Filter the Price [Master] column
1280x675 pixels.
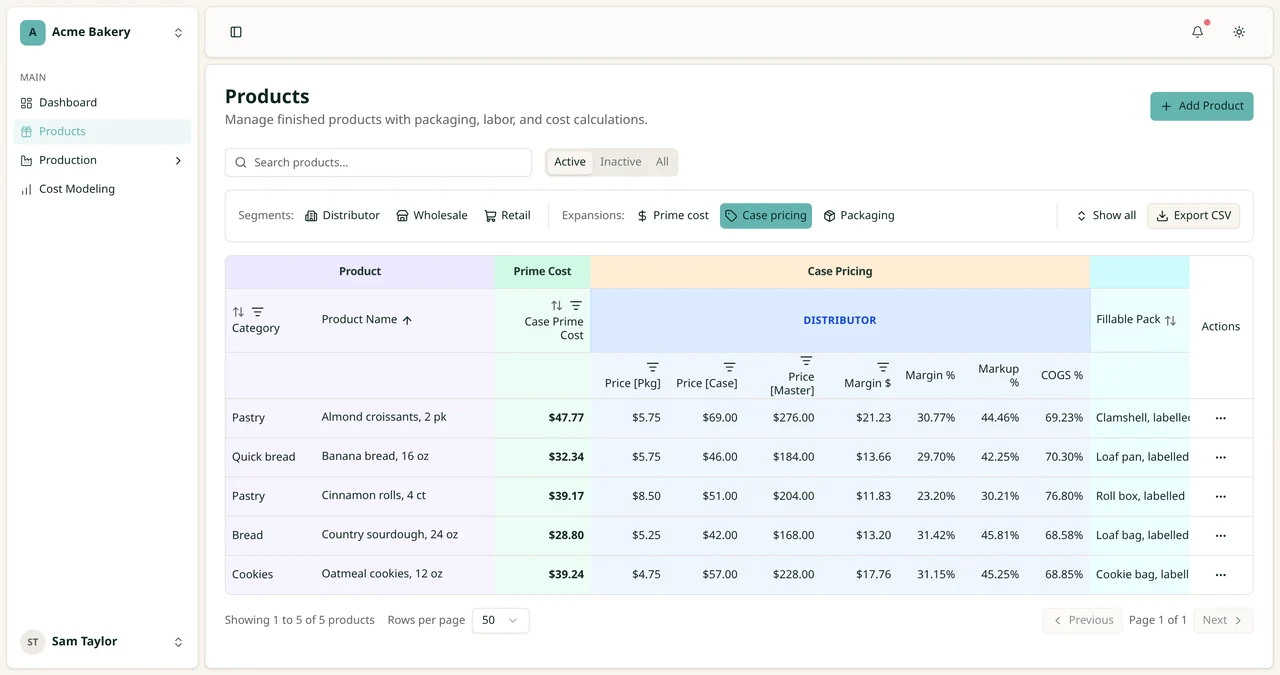coord(806,360)
